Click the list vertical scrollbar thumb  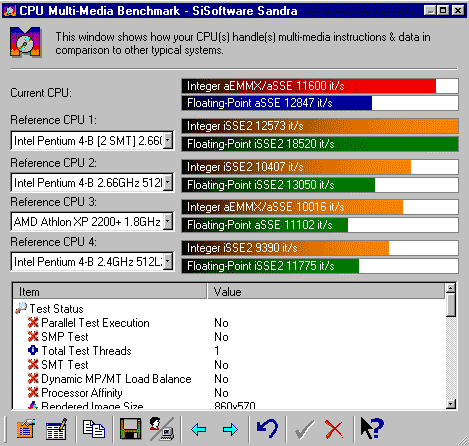451,305
